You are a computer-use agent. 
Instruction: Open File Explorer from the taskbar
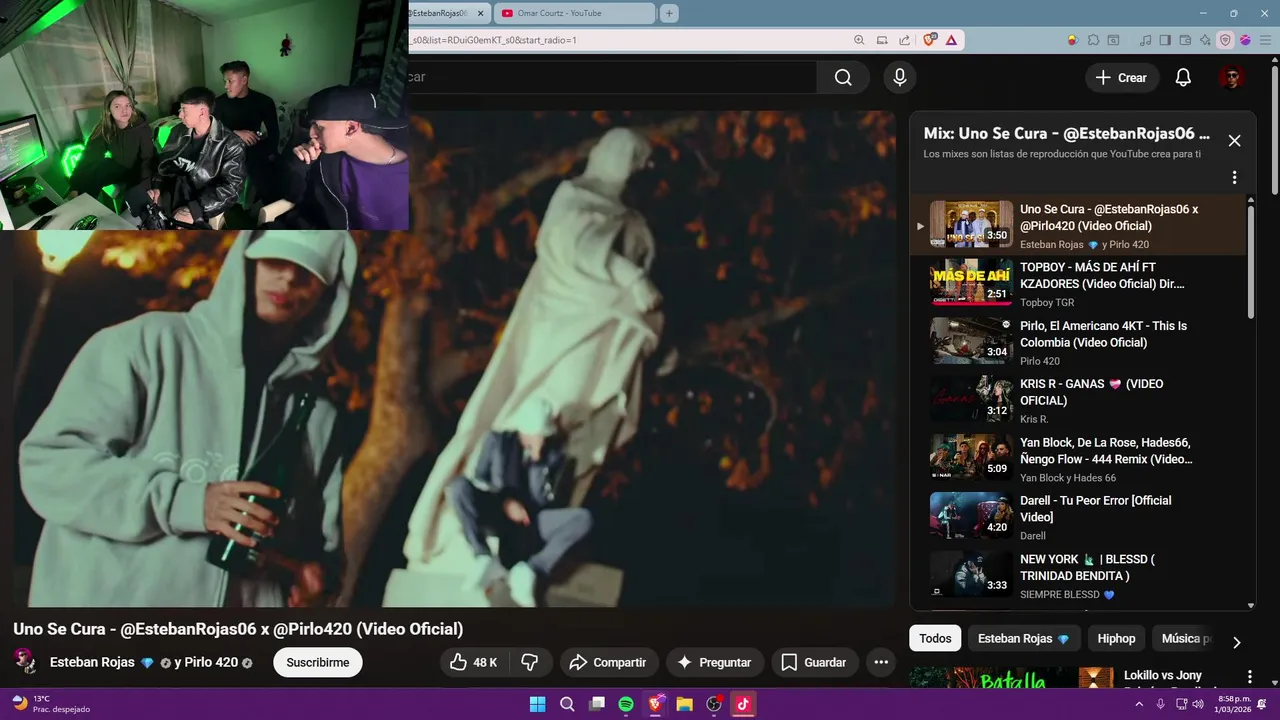pyautogui.click(x=685, y=704)
